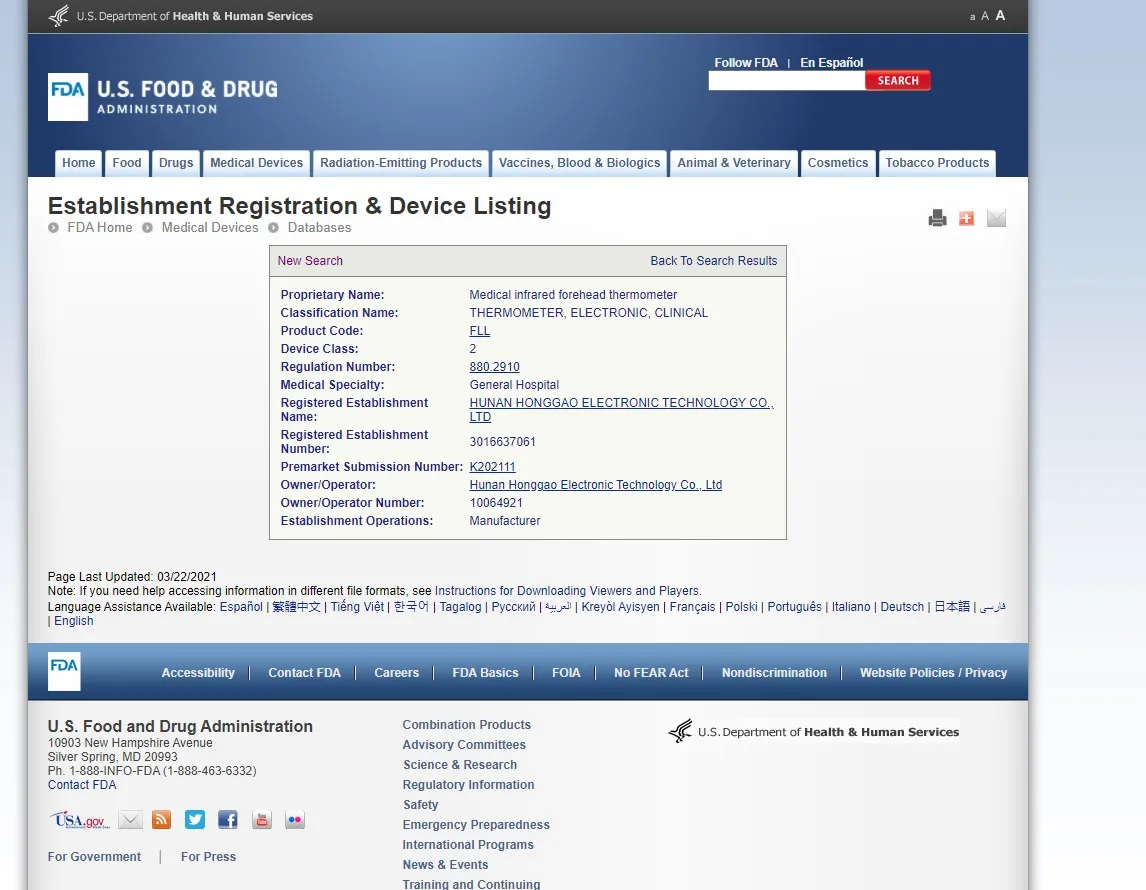Open Emergency Preparedness link
This screenshot has height=890, width=1146.
coord(476,825)
